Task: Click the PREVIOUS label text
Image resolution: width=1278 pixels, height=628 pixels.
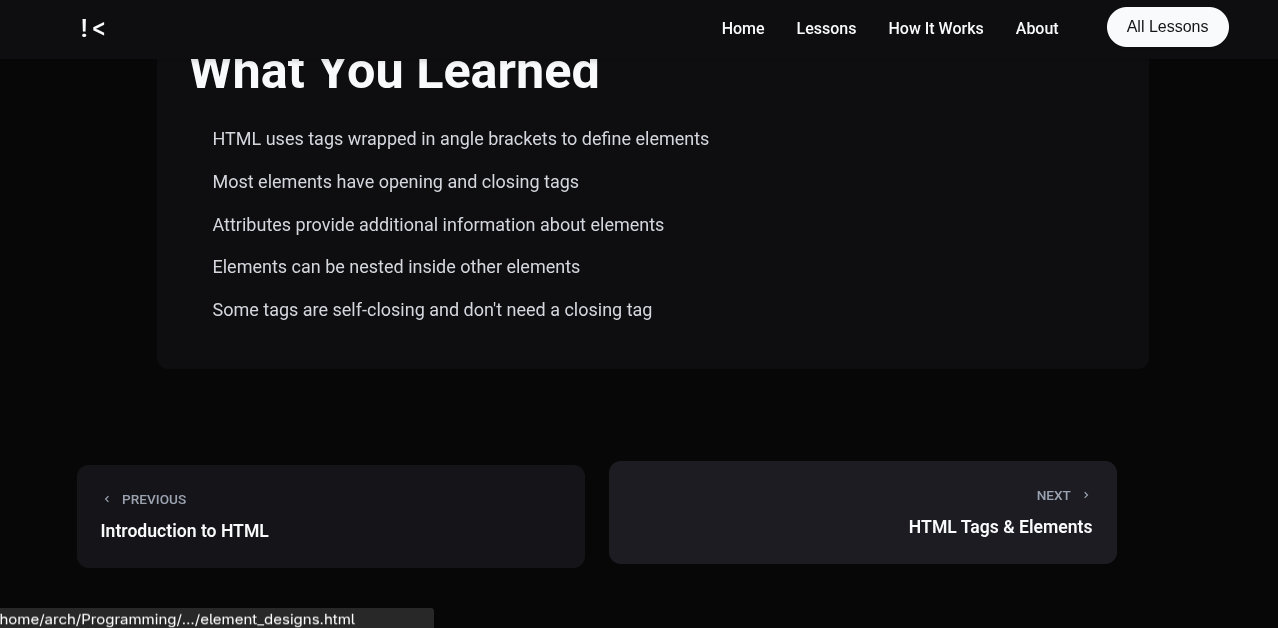Action: pyautogui.click(x=154, y=500)
